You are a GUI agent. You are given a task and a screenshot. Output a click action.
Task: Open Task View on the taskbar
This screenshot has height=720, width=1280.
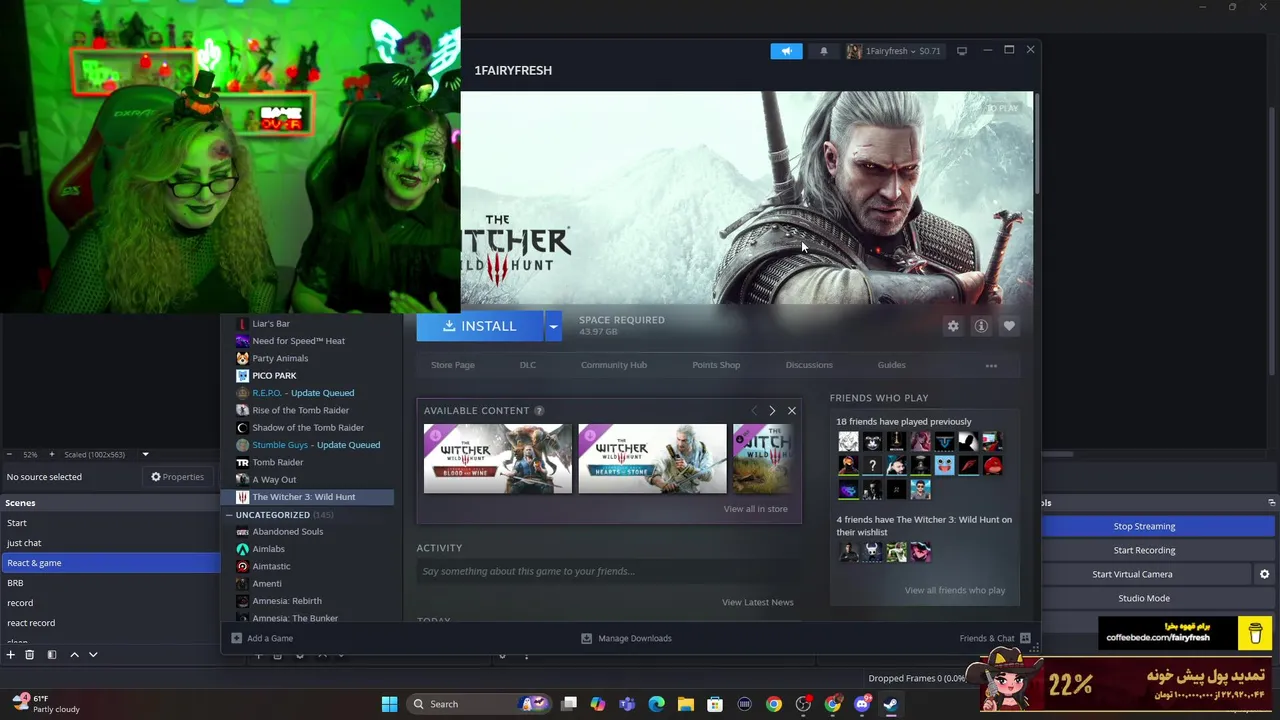tap(569, 704)
